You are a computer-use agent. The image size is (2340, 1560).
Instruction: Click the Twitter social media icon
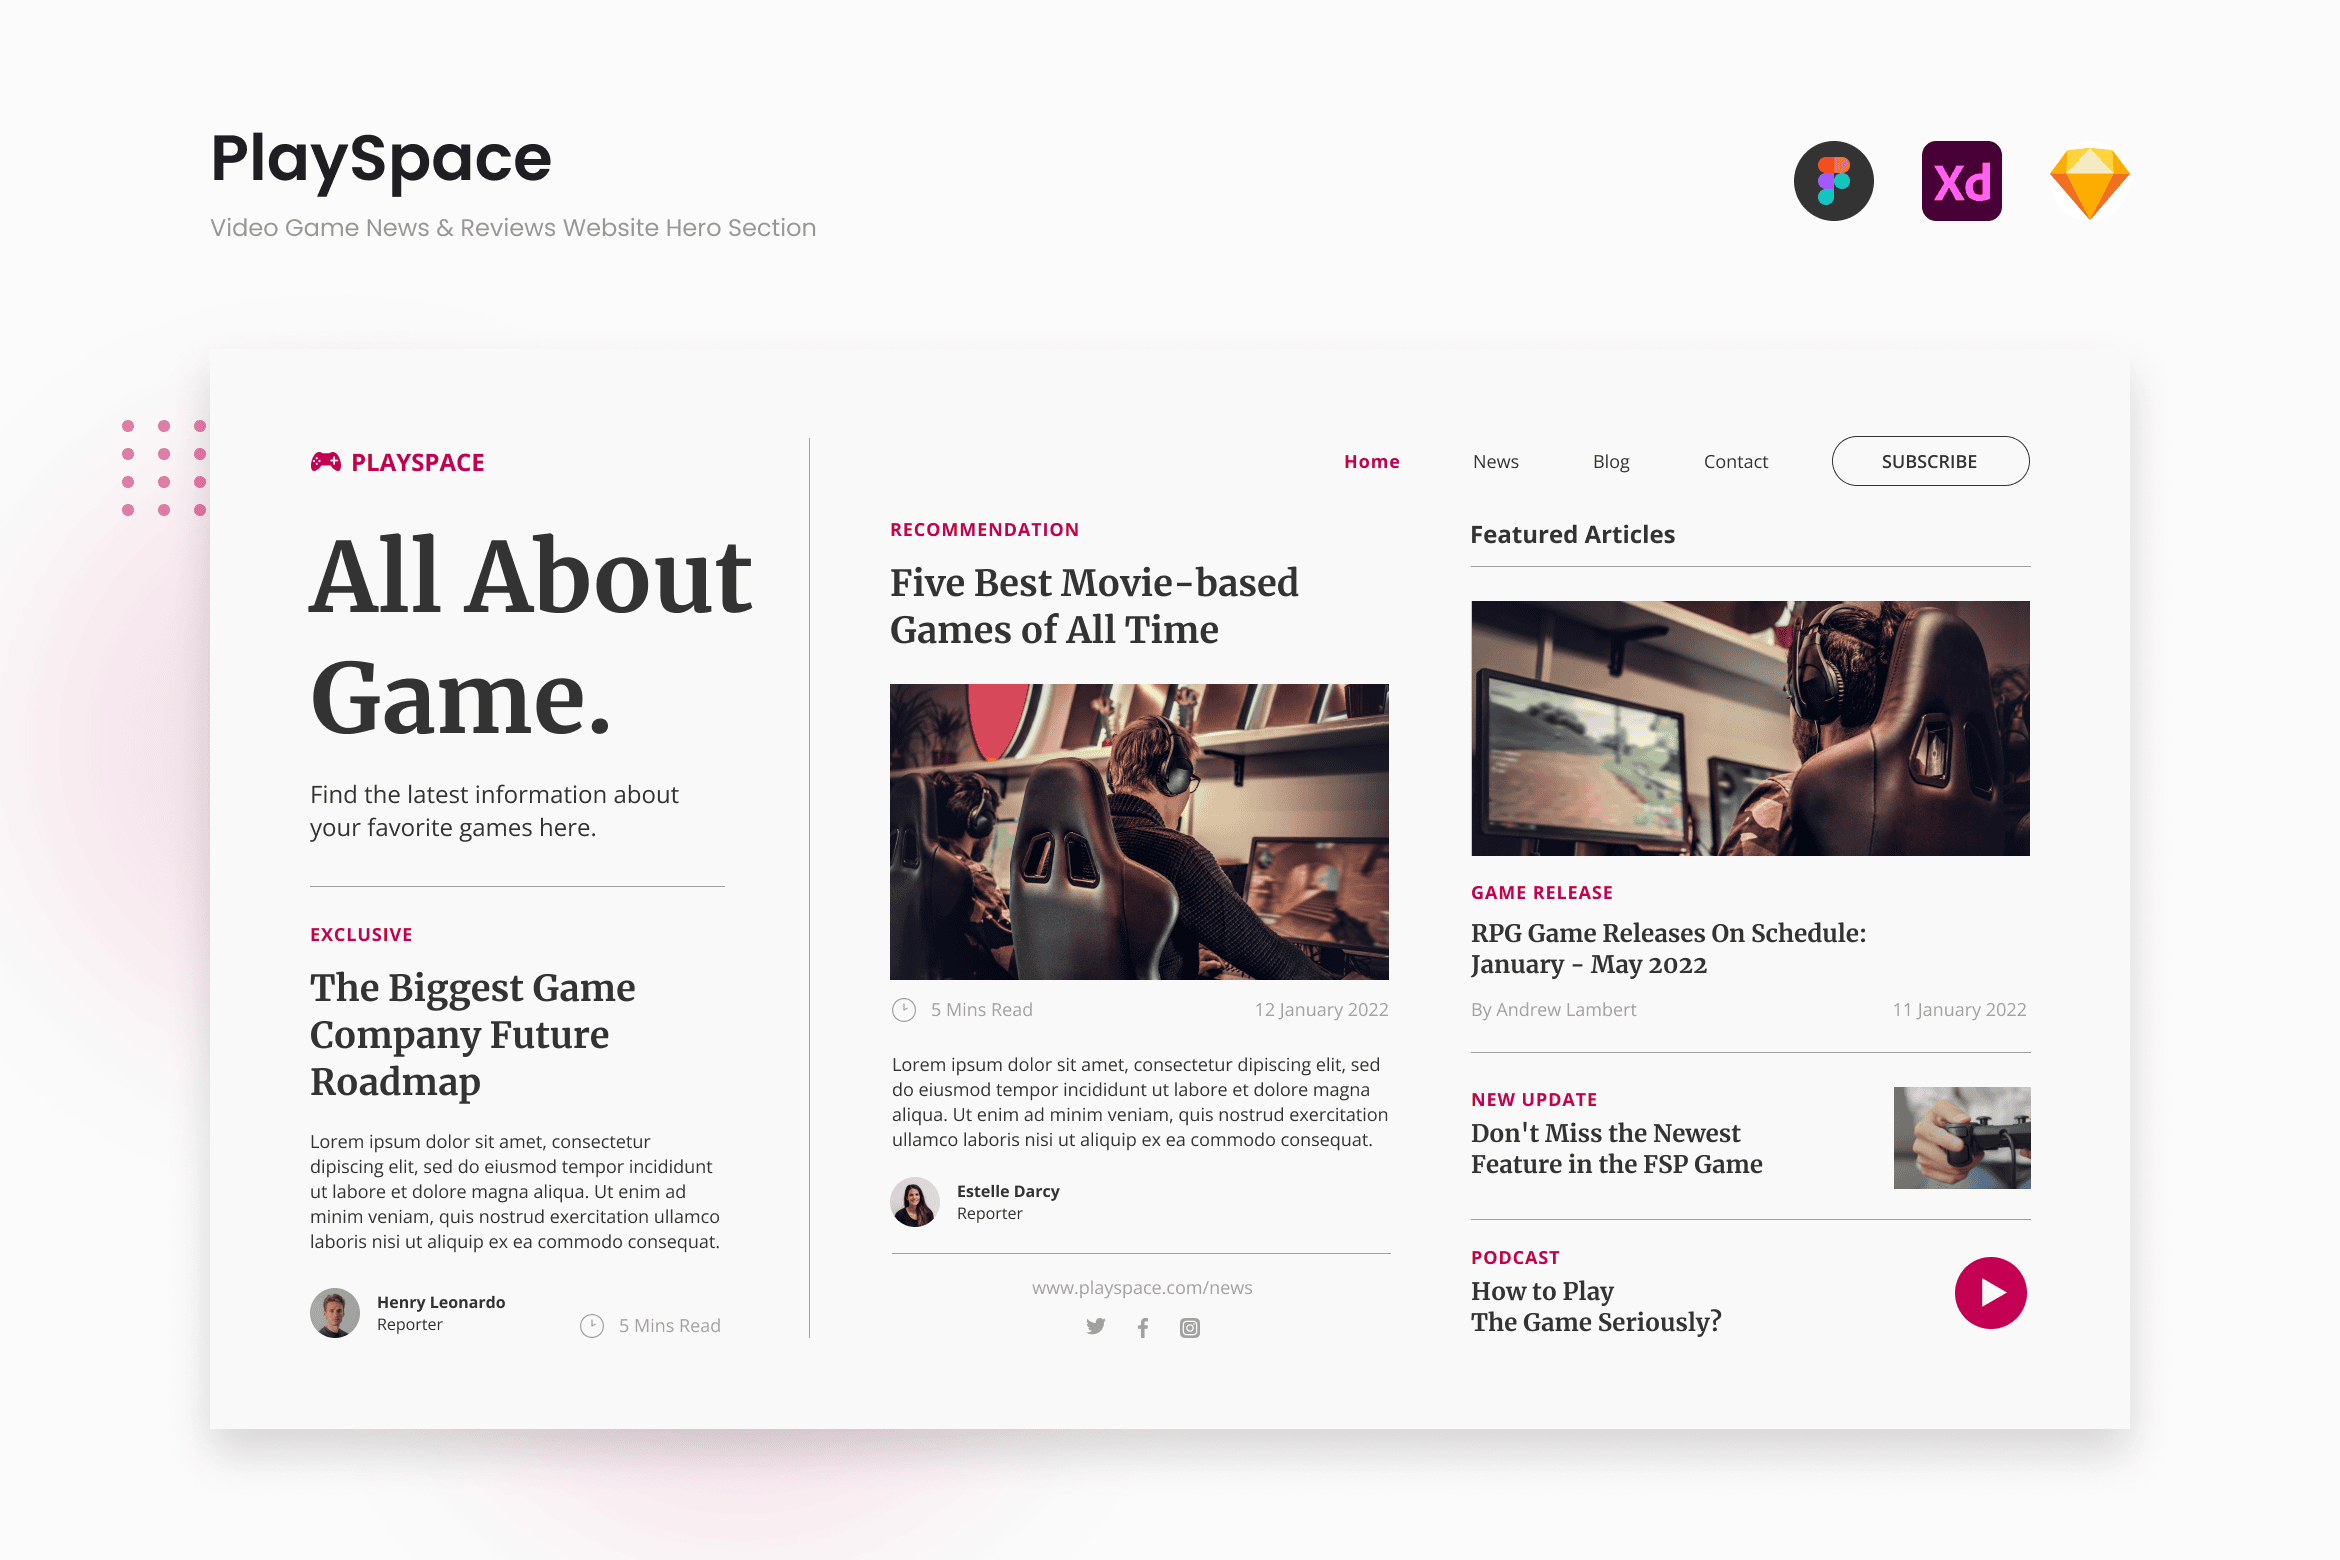click(x=1097, y=1325)
